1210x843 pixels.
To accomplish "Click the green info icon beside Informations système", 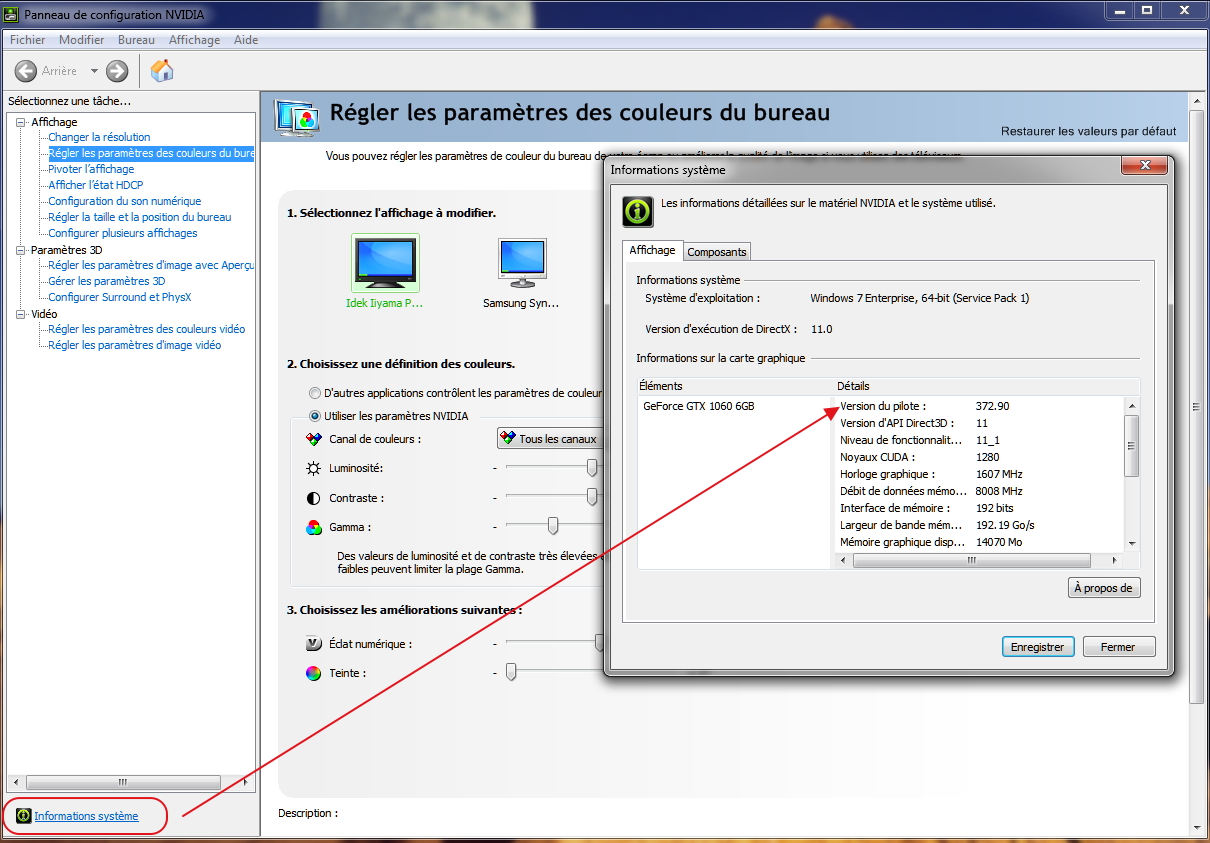I will [x=24, y=816].
